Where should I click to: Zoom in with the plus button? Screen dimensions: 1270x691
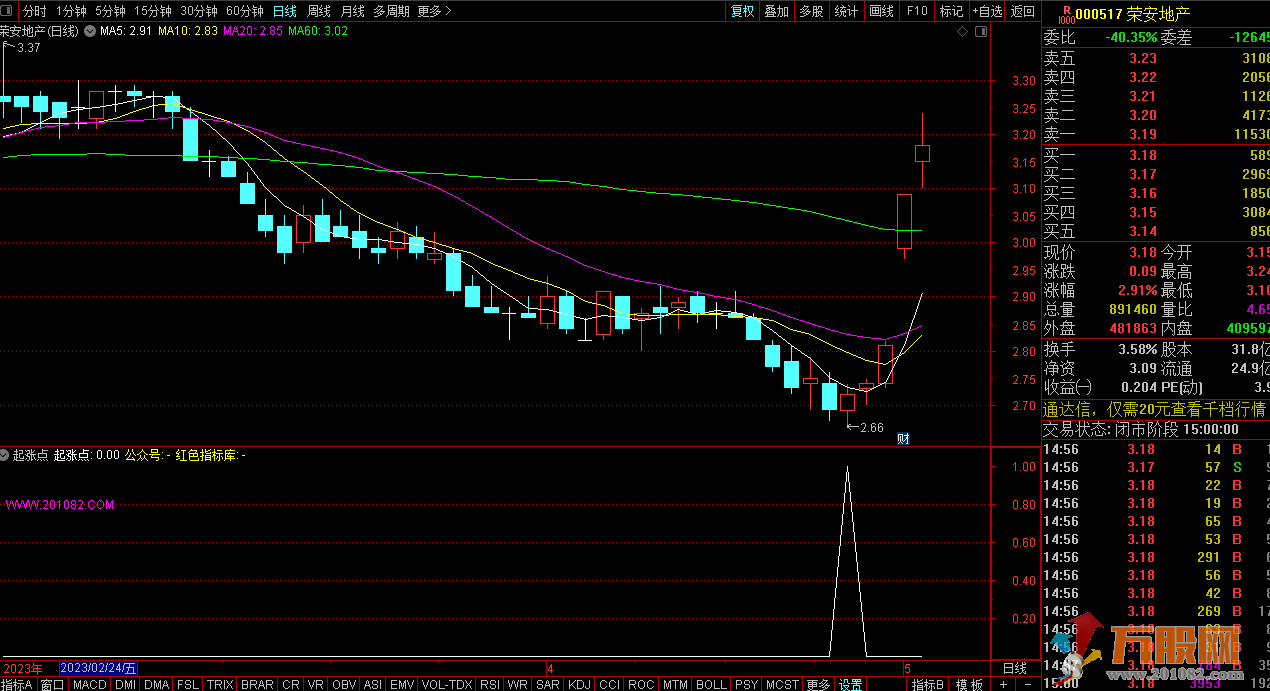(x=1003, y=684)
